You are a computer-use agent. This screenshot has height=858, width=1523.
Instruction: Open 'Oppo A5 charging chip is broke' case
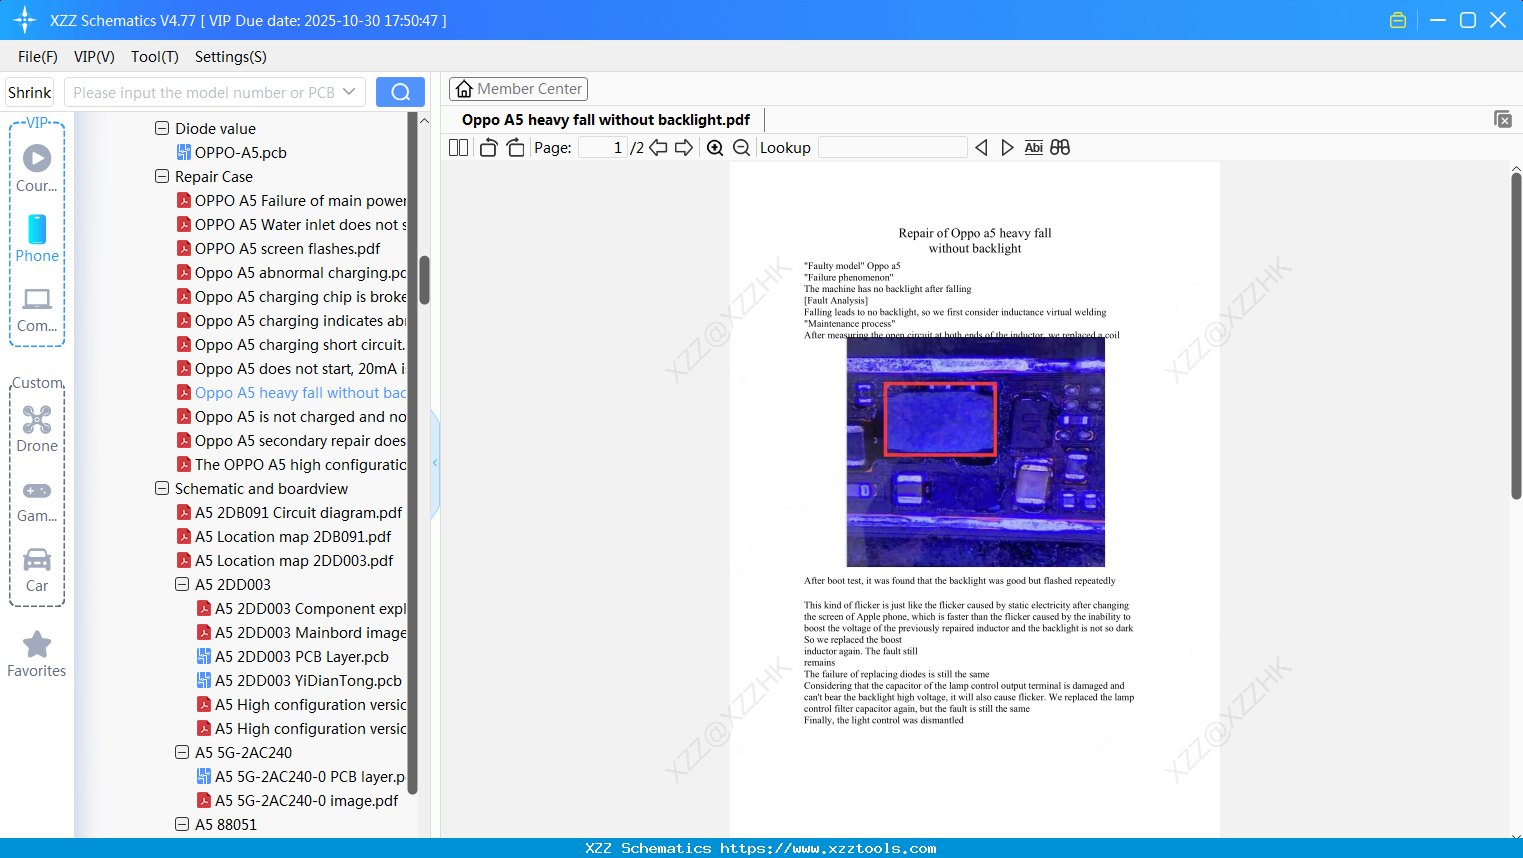coord(292,296)
